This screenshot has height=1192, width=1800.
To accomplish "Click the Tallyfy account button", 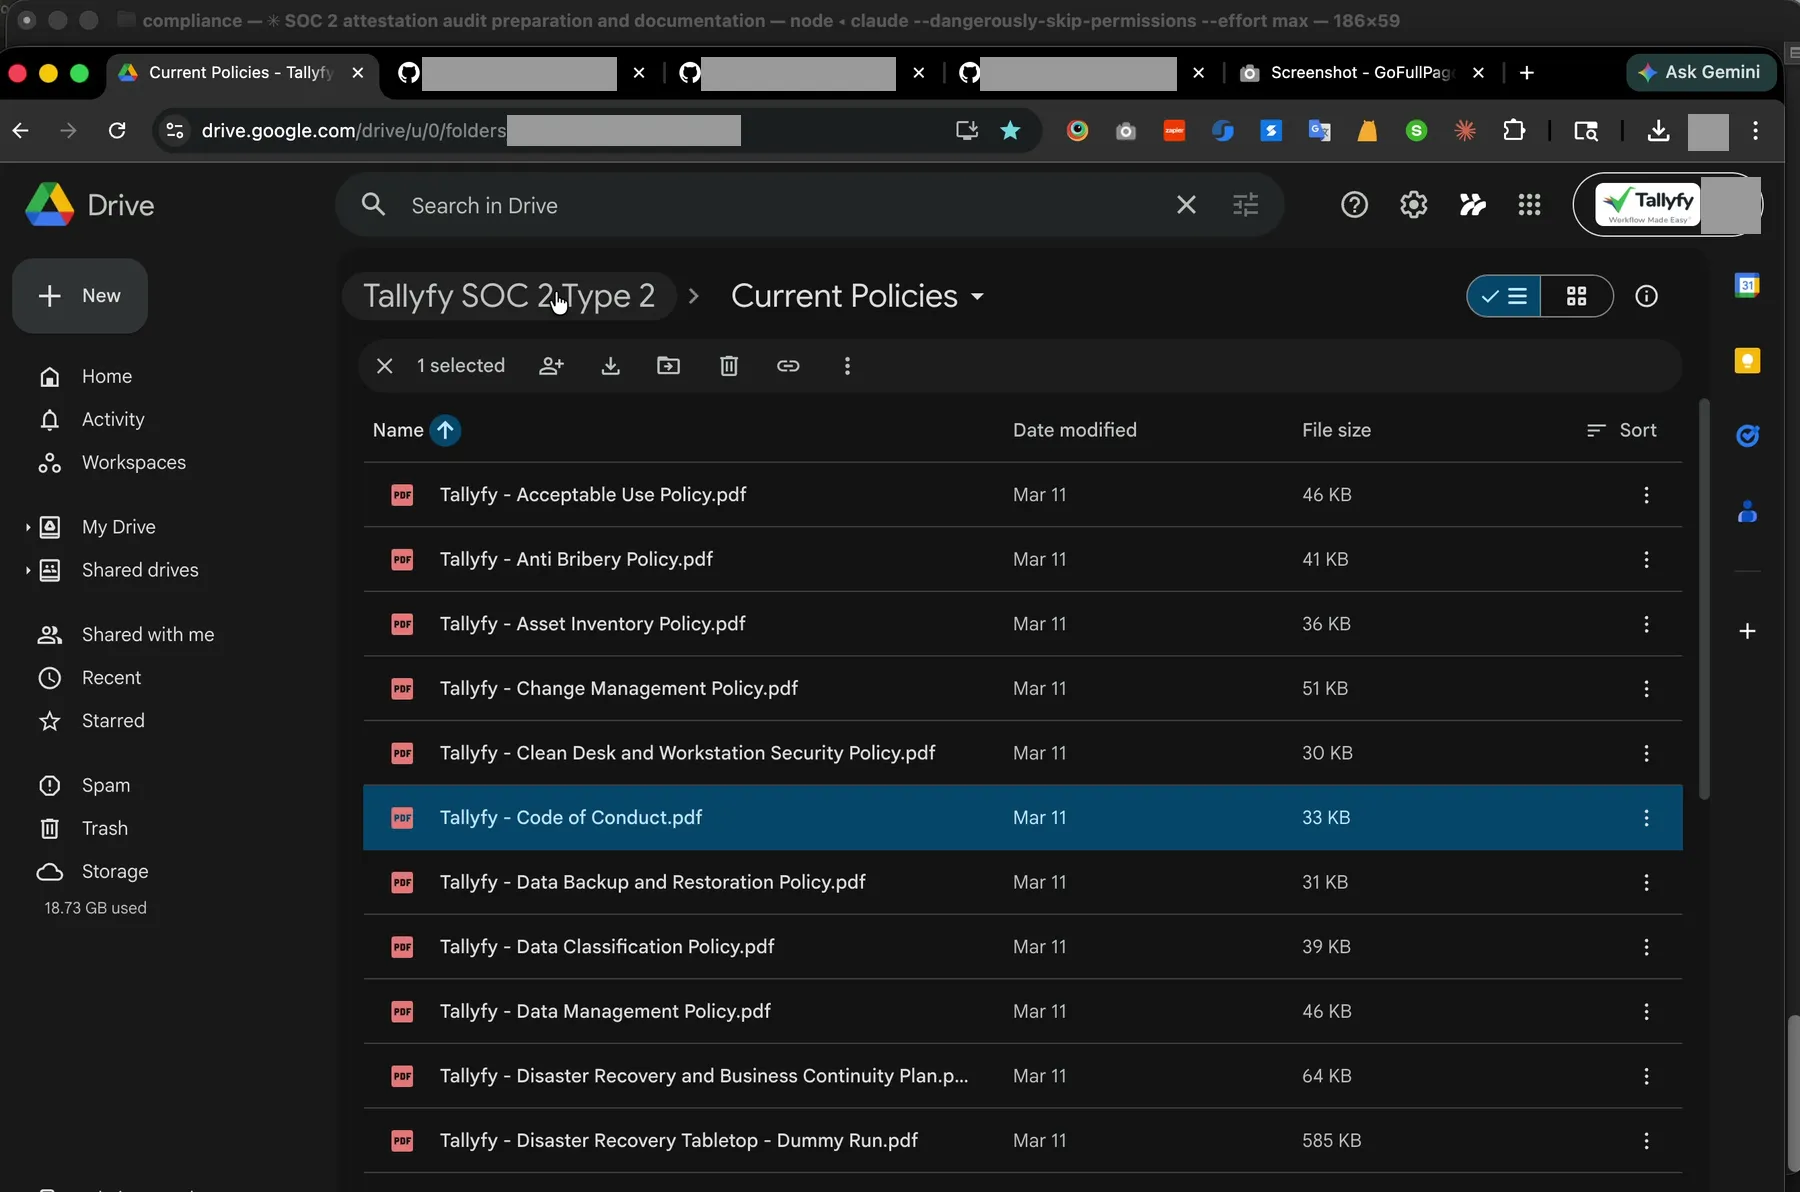I will click(1667, 205).
